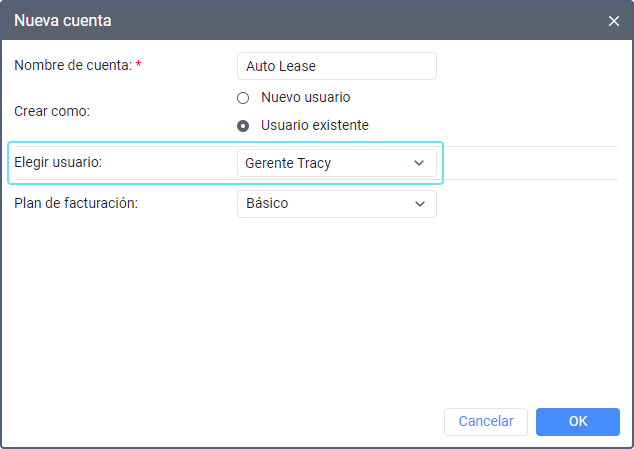Click the Plan de facturación label text

[x=76, y=203]
